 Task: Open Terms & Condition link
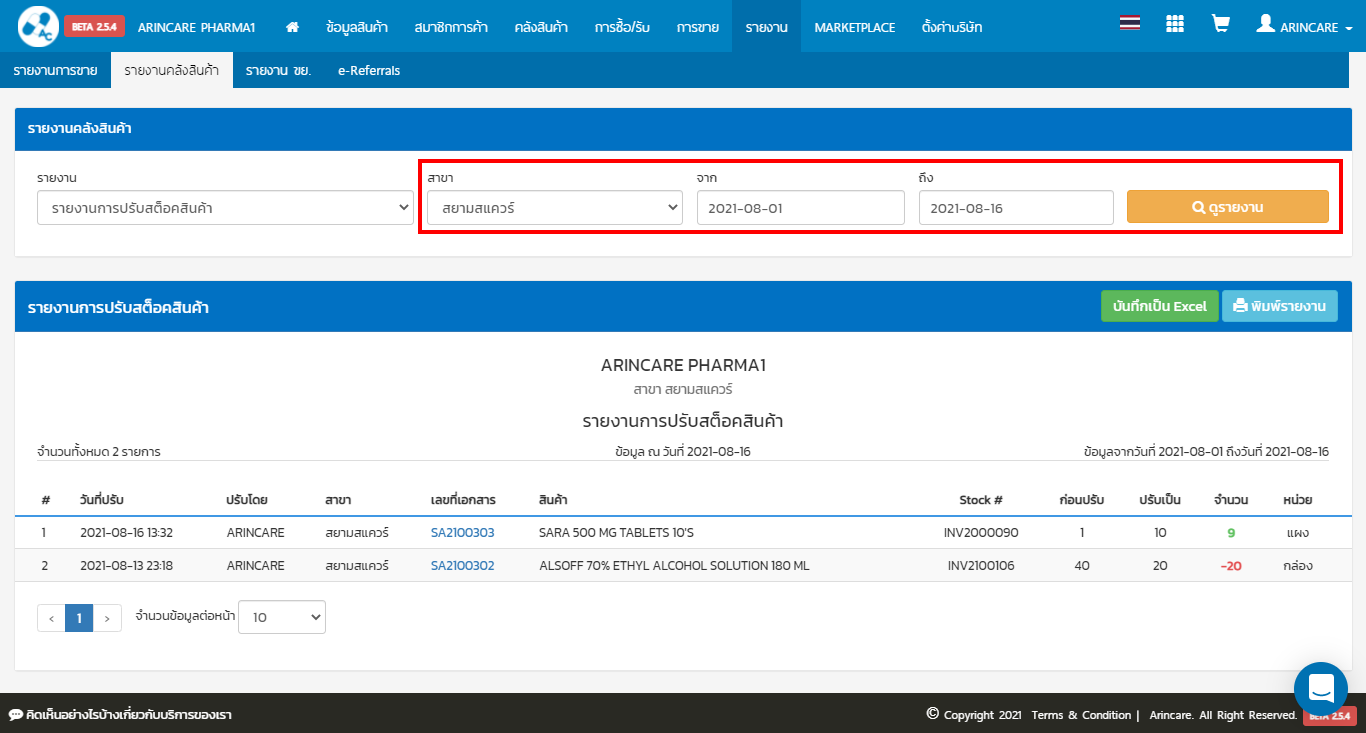pyautogui.click(x=1081, y=715)
